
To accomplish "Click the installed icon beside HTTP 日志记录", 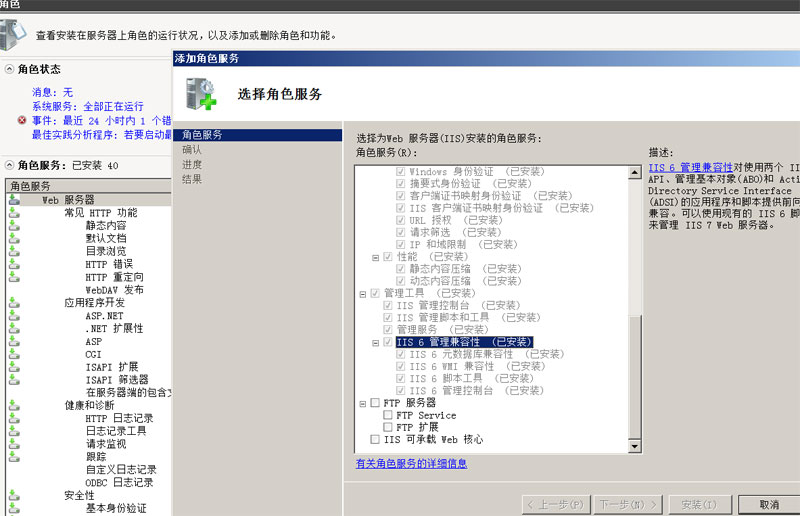I will pyautogui.click(x=14, y=418).
